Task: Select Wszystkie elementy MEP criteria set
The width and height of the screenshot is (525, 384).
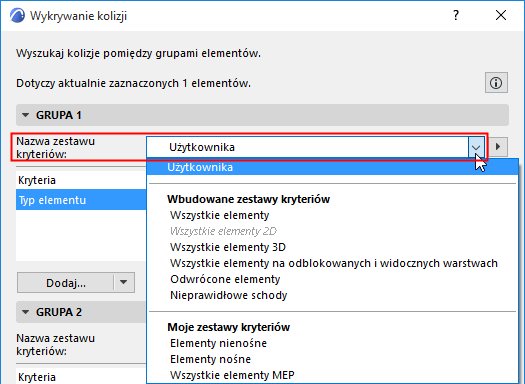Action: [232, 375]
